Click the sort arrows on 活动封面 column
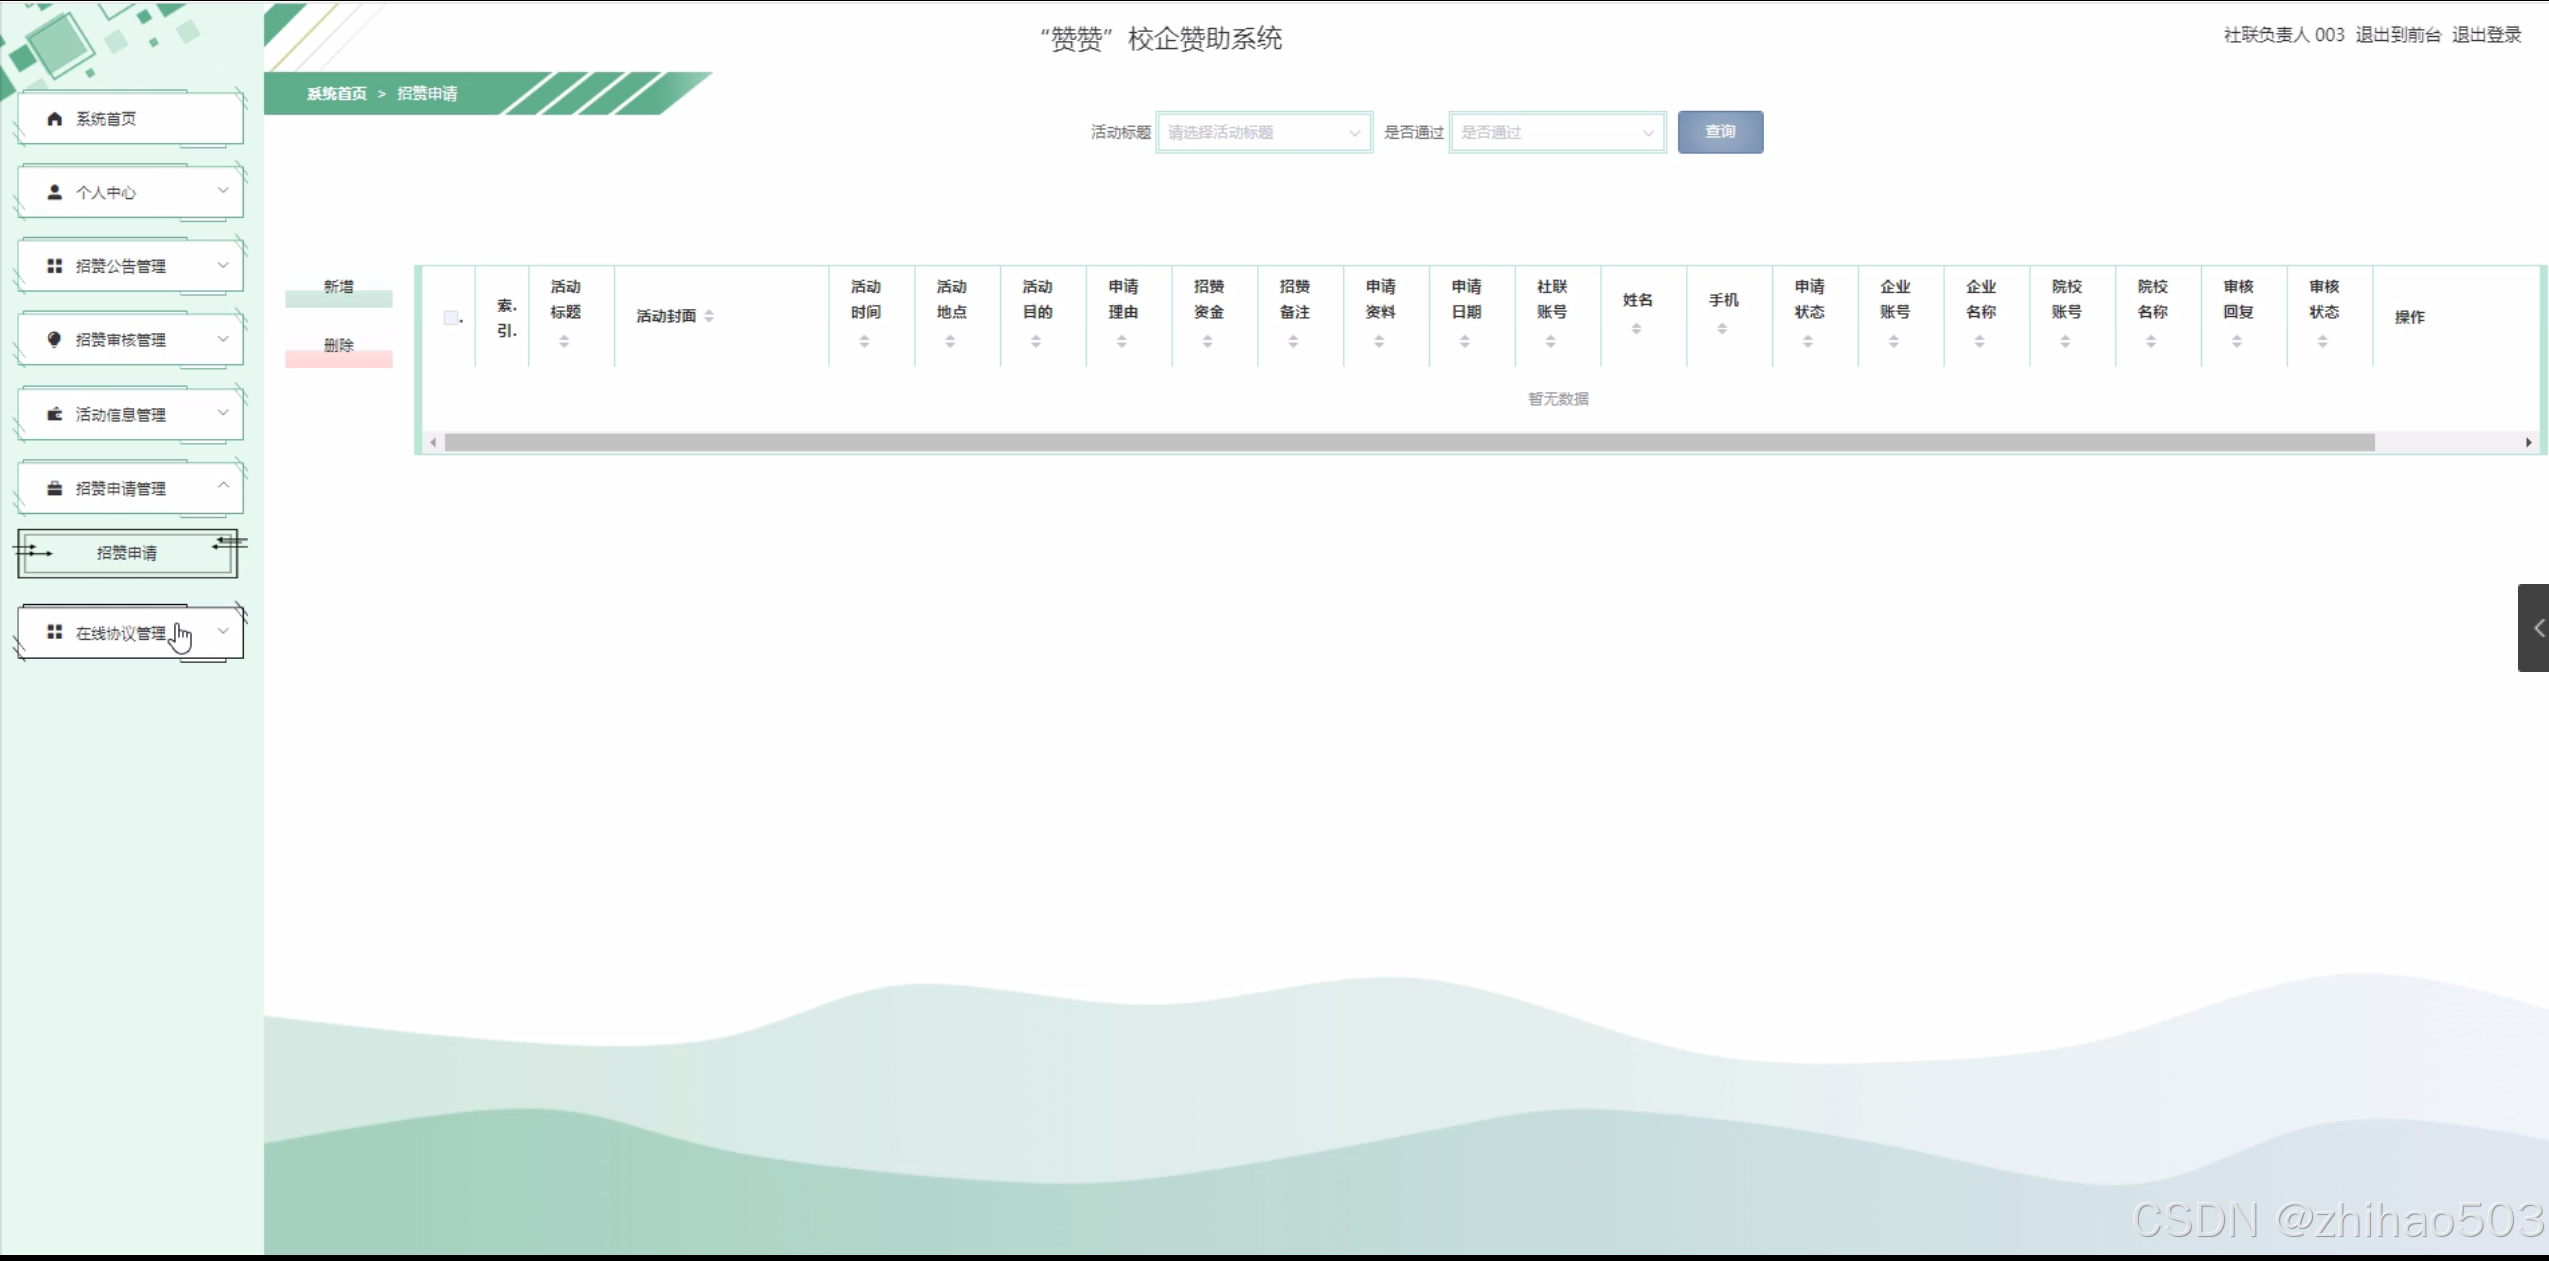Viewport: 2549px width, 1261px height. click(x=709, y=316)
